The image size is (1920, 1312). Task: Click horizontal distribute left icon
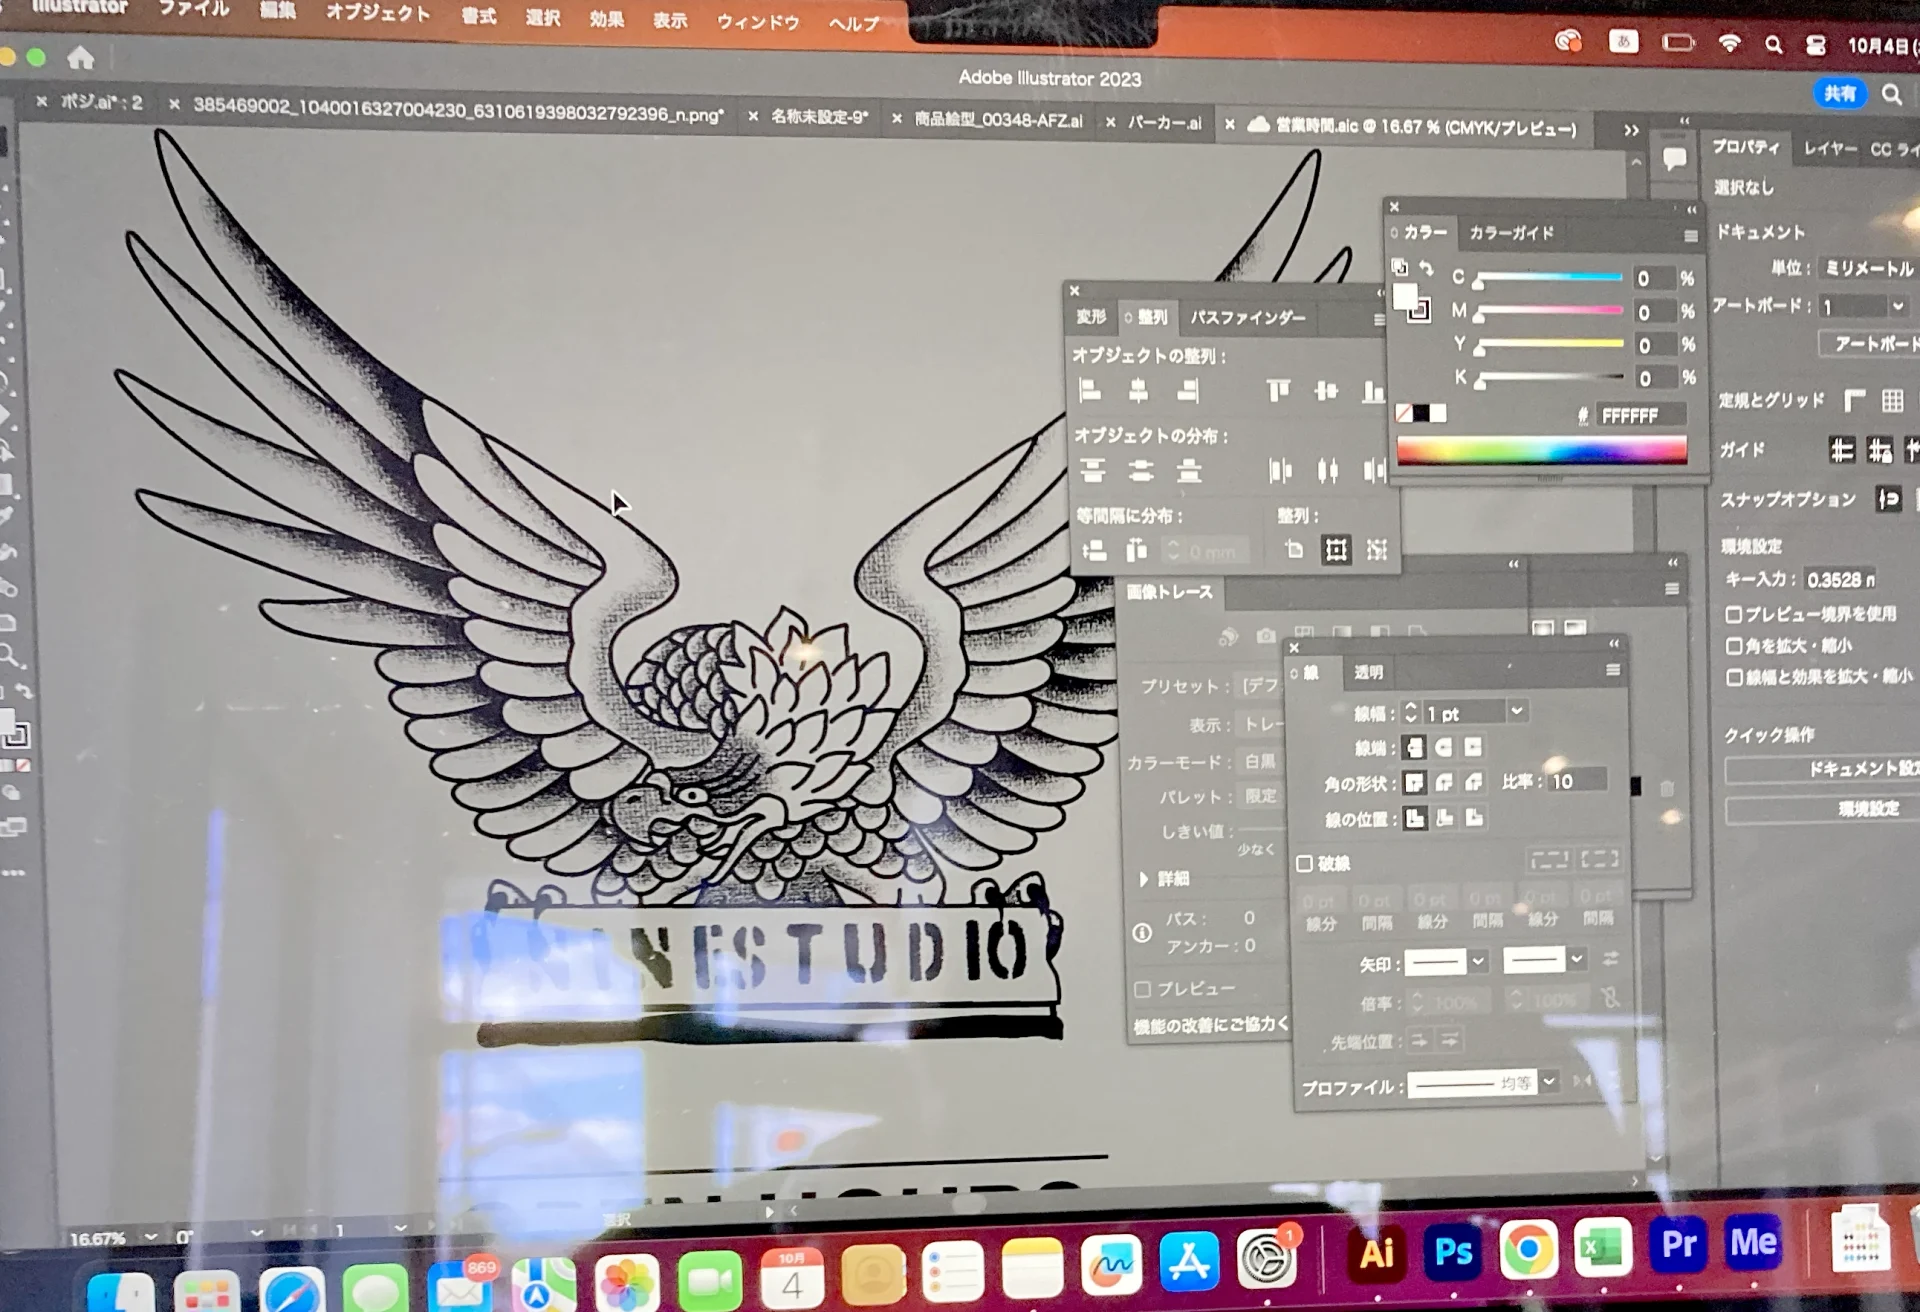1280,470
